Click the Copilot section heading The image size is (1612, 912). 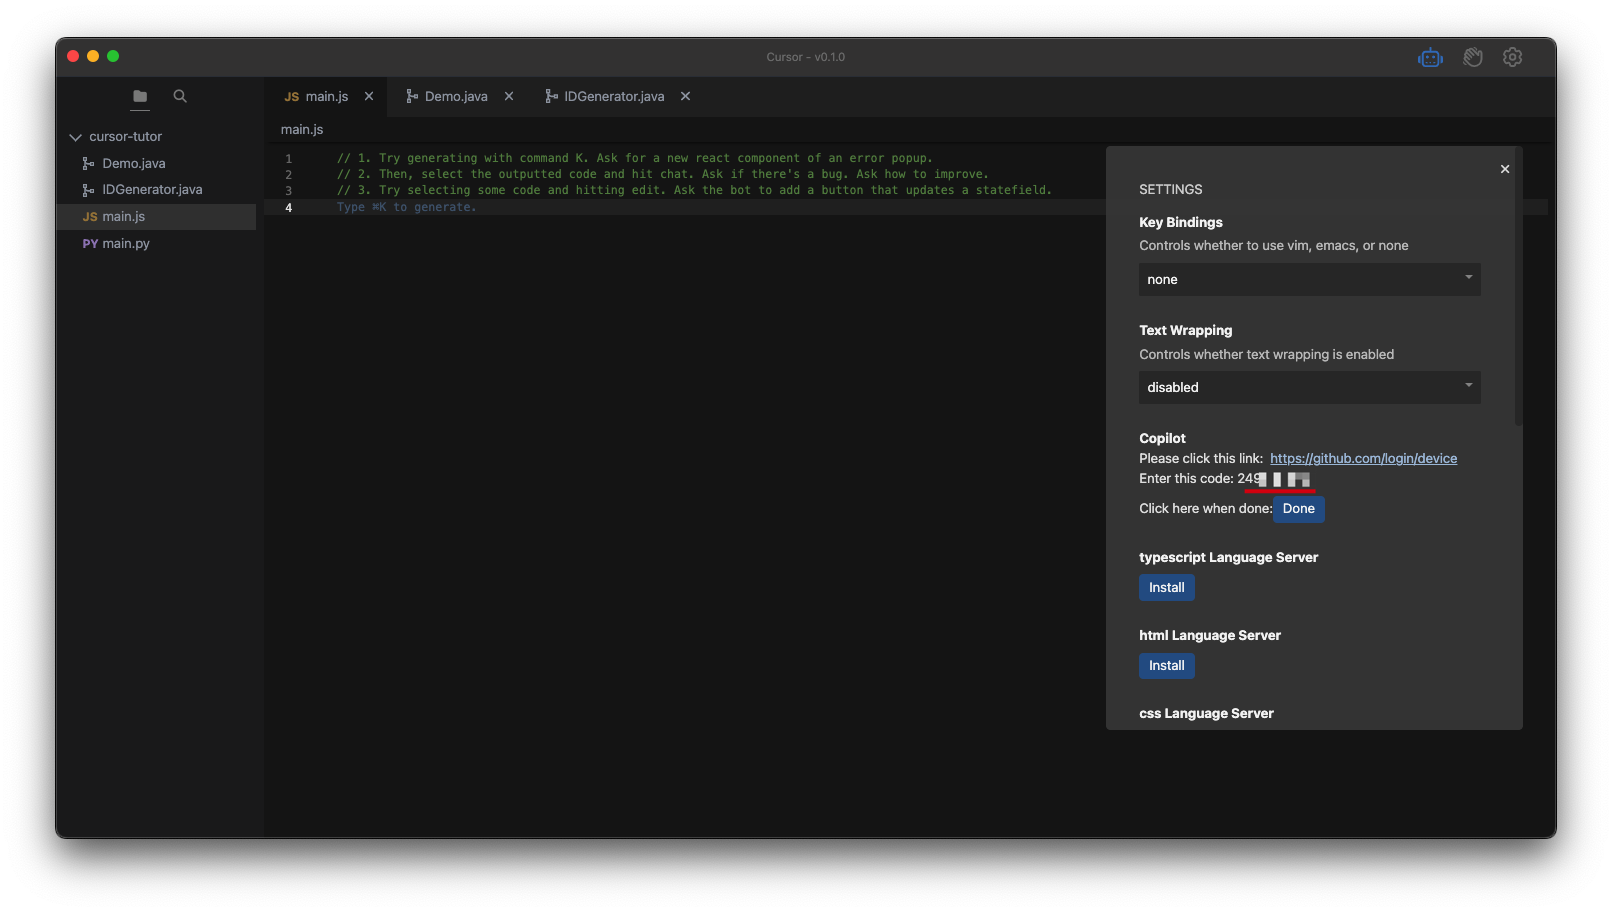tap(1162, 438)
